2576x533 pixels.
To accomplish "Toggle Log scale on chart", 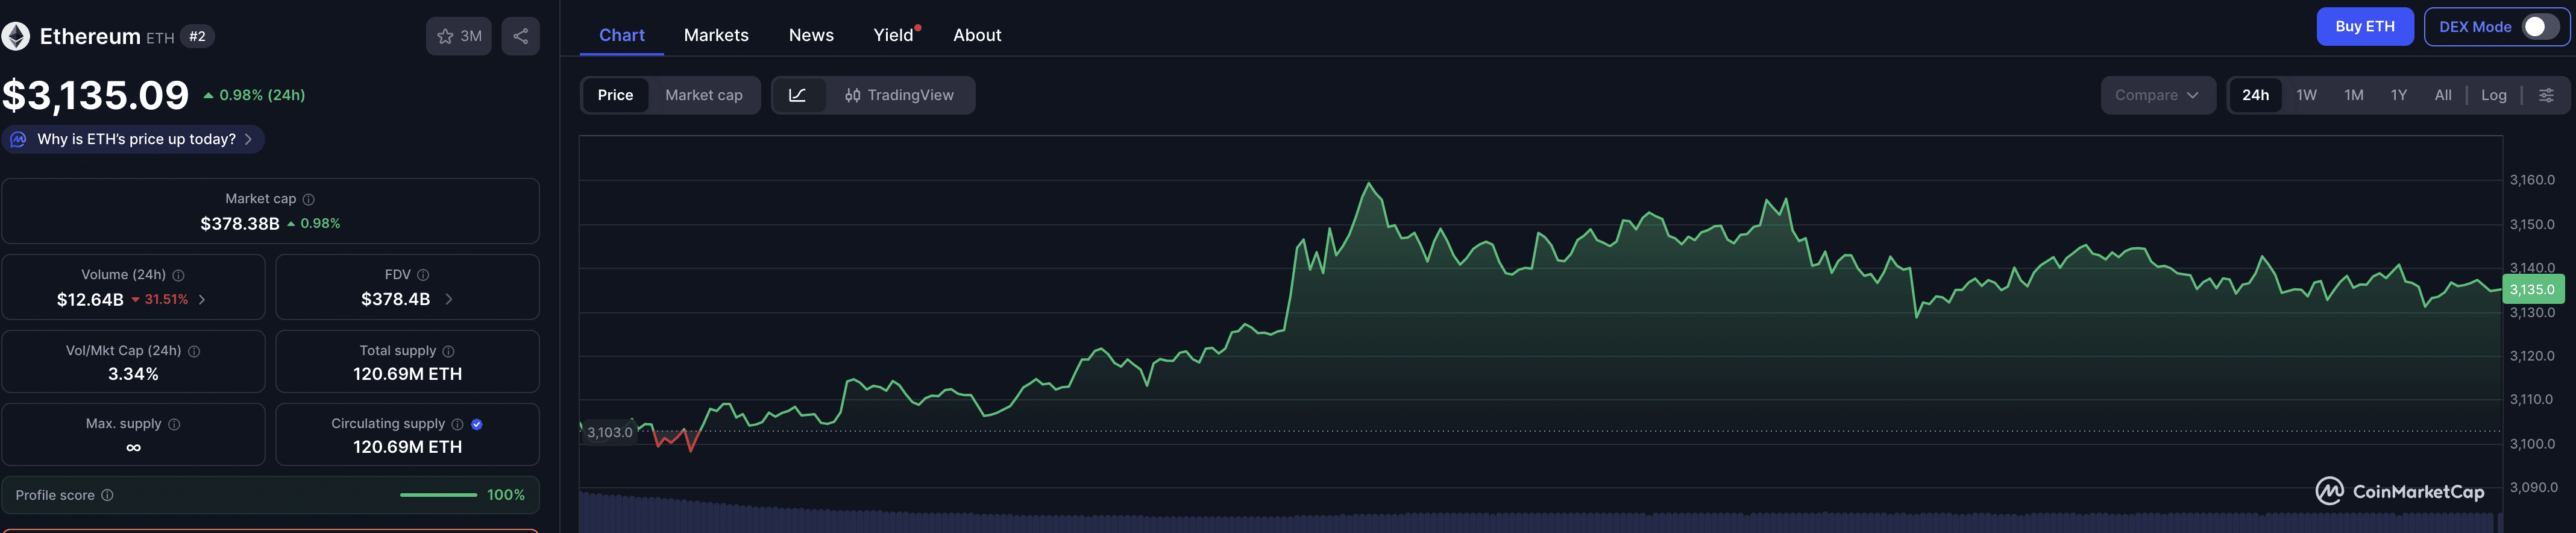I will (2493, 95).
